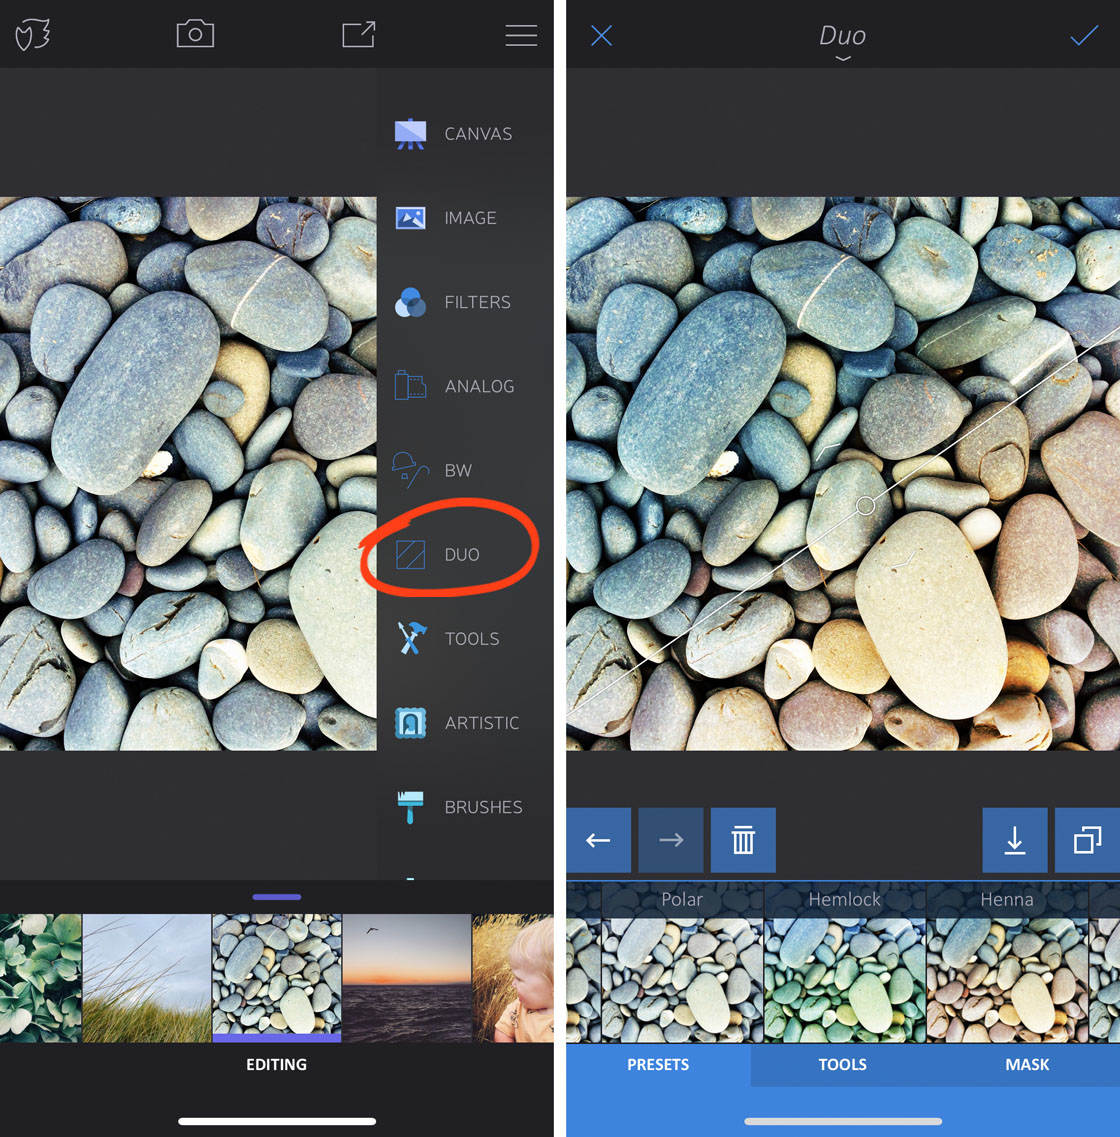1120x1137 pixels.
Task: Cancel Duo edit with the X icon
Action: point(602,35)
